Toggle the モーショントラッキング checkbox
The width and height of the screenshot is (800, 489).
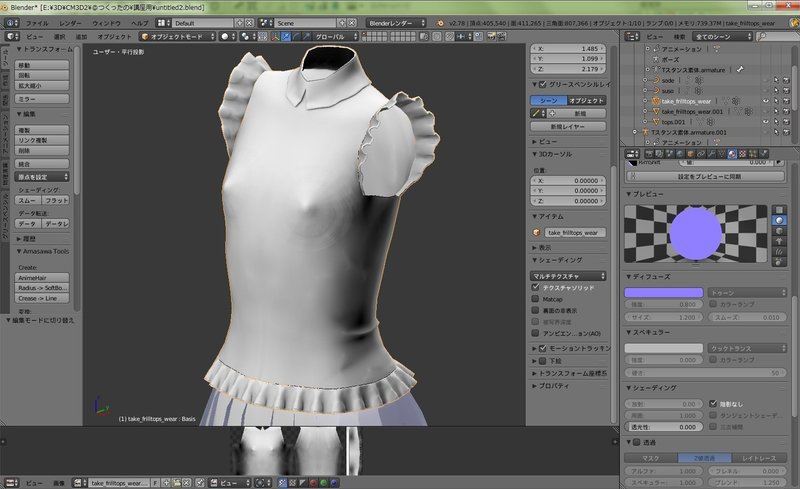coord(542,348)
